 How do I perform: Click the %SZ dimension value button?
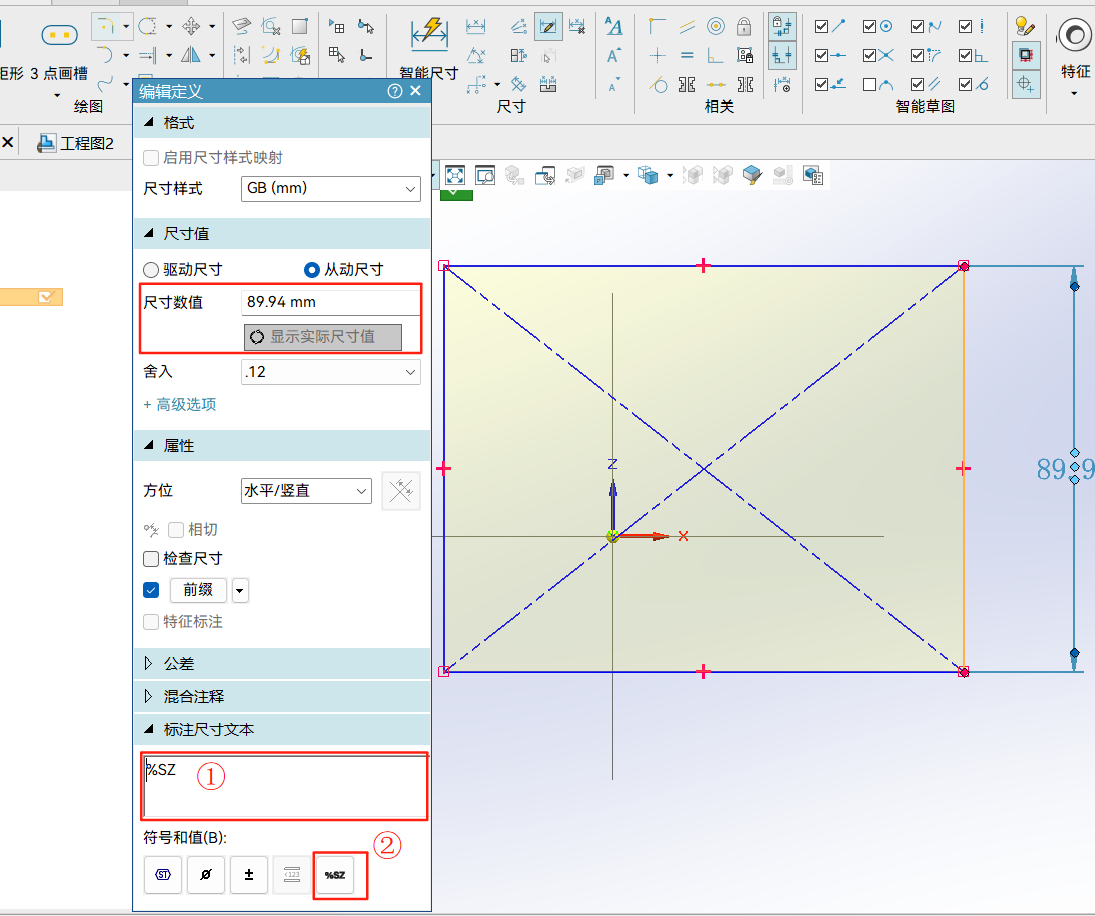(x=335, y=875)
